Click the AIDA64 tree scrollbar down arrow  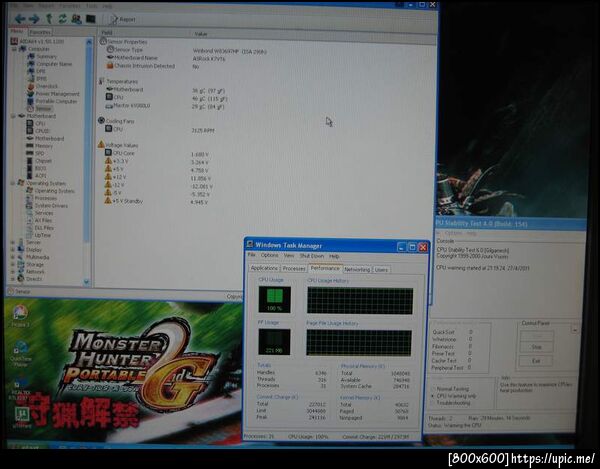(86, 282)
